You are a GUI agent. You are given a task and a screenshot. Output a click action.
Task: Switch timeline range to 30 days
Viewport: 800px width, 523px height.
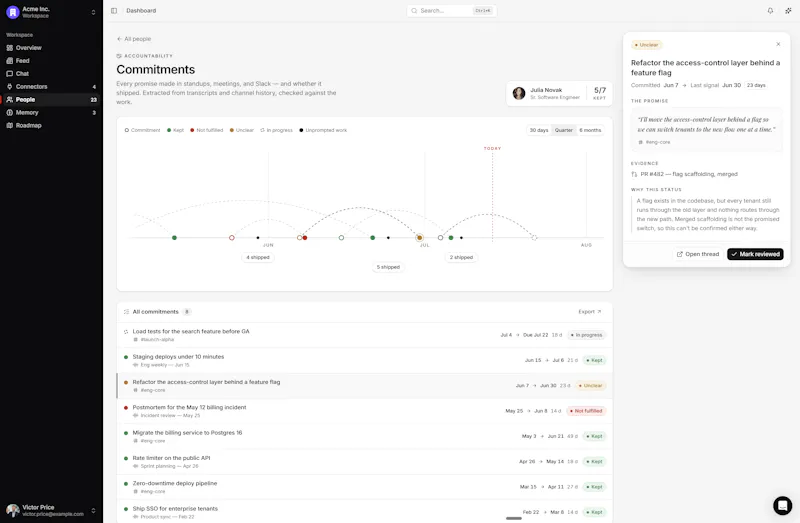pyautogui.click(x=539, y=130)
